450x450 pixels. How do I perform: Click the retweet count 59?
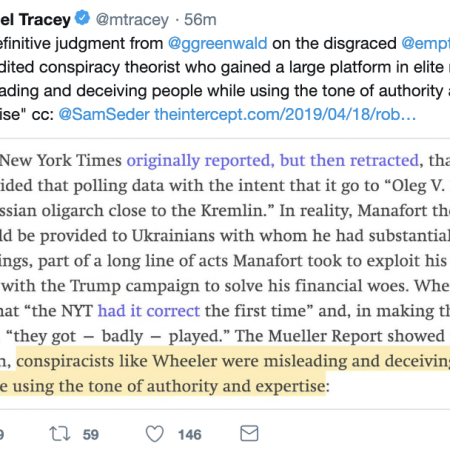(x=91, y=435)
